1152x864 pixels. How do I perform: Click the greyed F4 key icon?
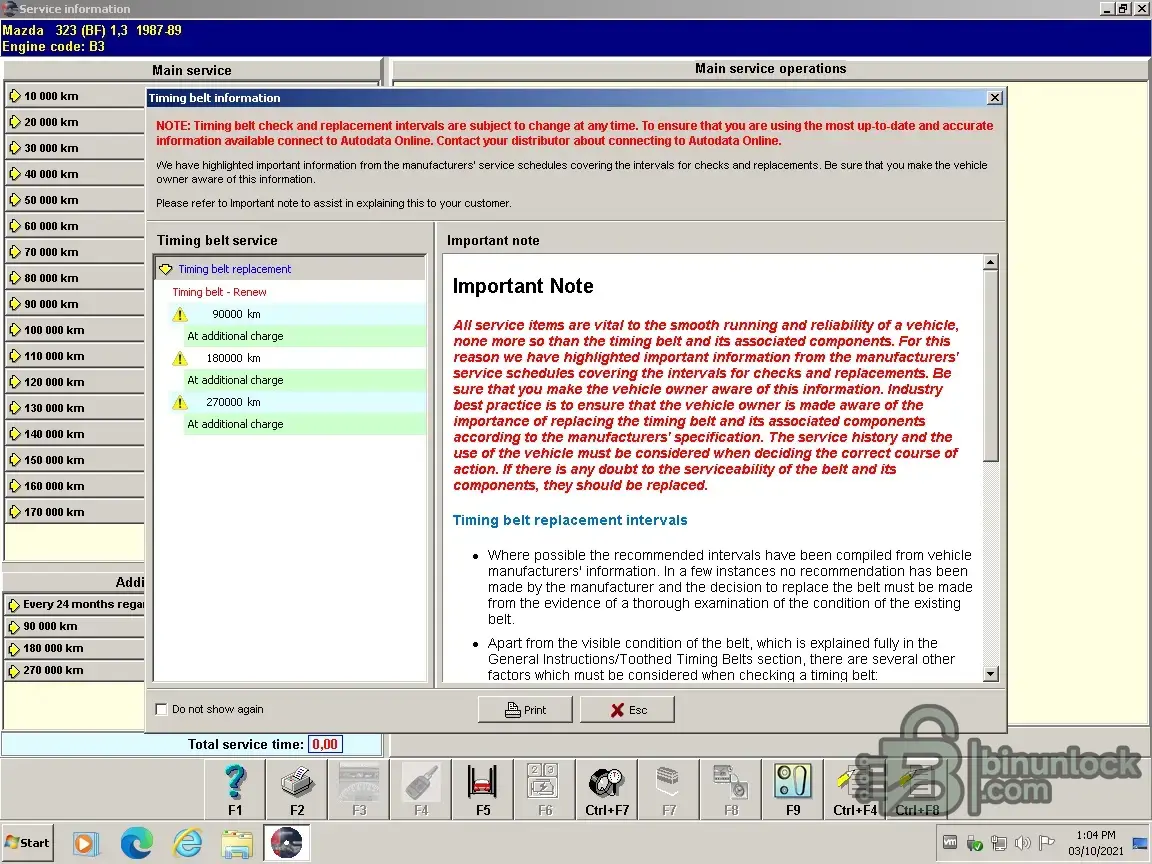click(422, 782)
